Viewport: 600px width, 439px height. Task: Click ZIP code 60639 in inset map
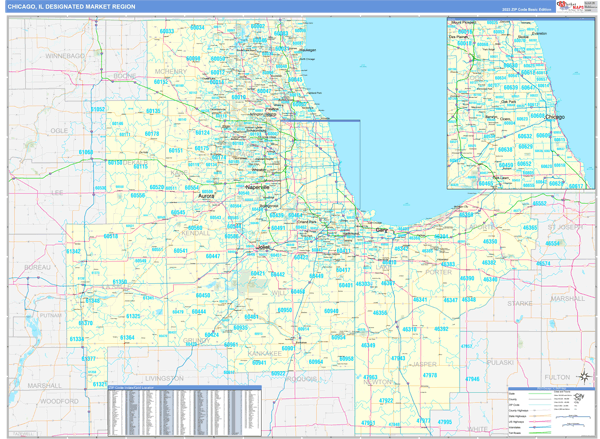coord(510,88)
